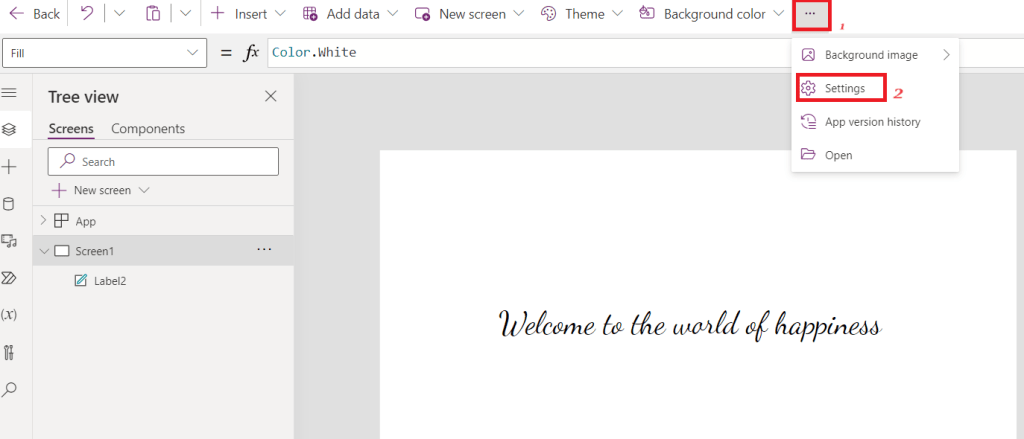Close the Tree view panel

(270, 96)
